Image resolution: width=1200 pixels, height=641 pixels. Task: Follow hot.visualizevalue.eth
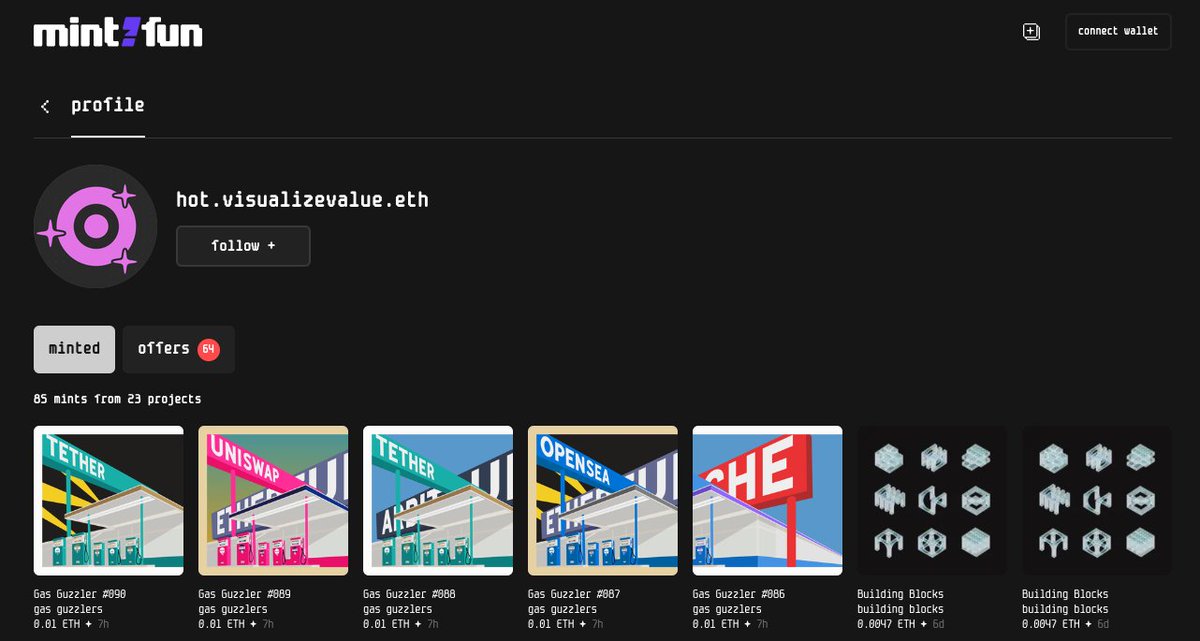point(243,246)
